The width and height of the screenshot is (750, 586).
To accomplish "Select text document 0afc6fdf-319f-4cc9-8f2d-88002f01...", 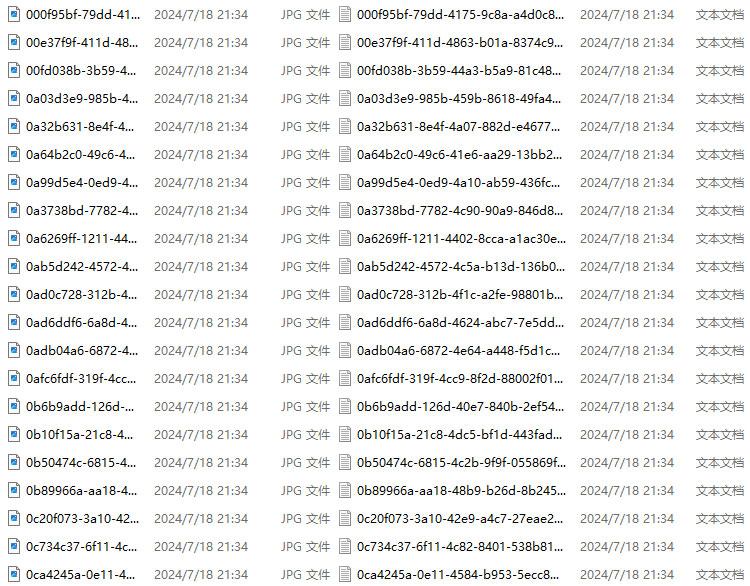I will click(460, 378).
